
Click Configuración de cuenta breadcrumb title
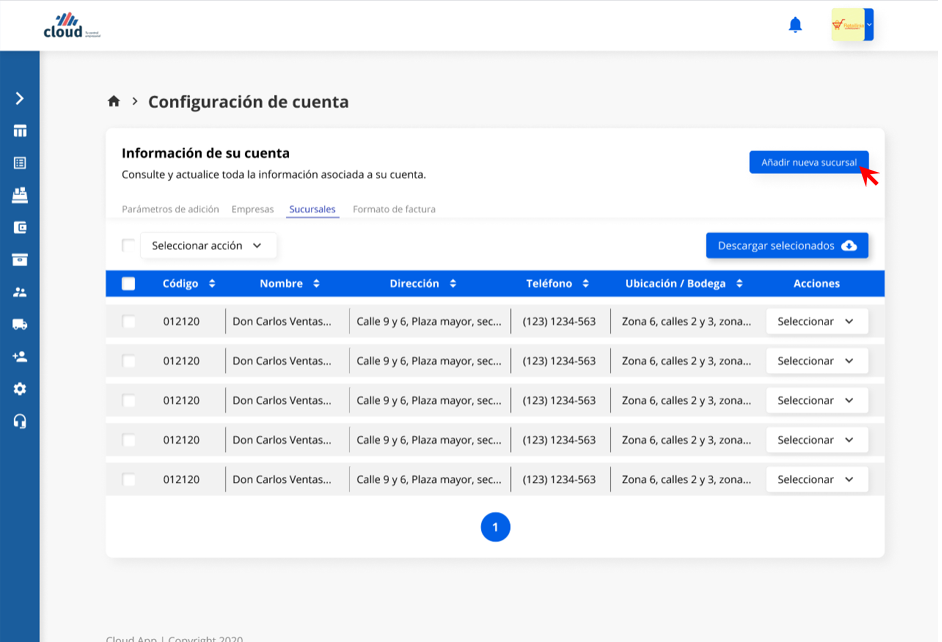[248, 101]
